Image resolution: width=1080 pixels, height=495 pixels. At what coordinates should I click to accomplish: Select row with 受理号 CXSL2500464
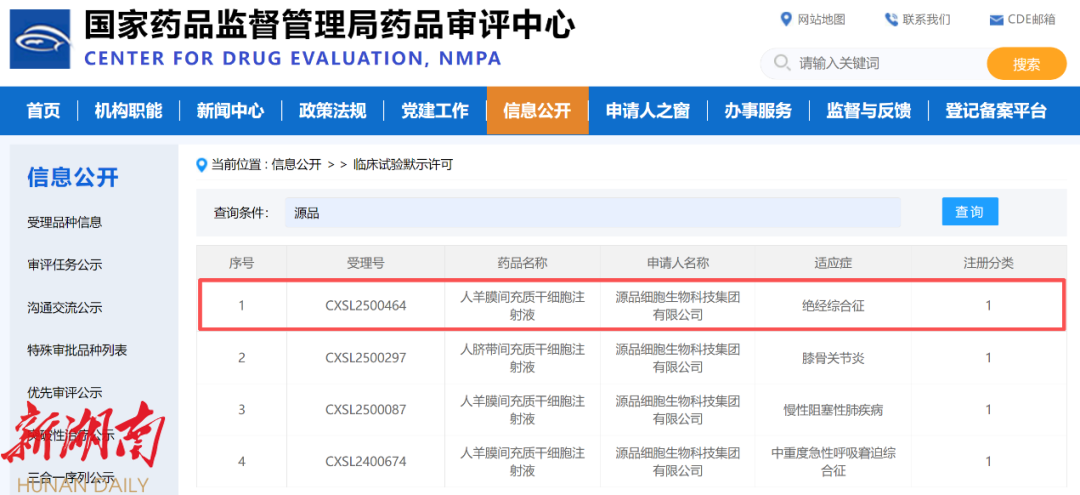point(366,306)
